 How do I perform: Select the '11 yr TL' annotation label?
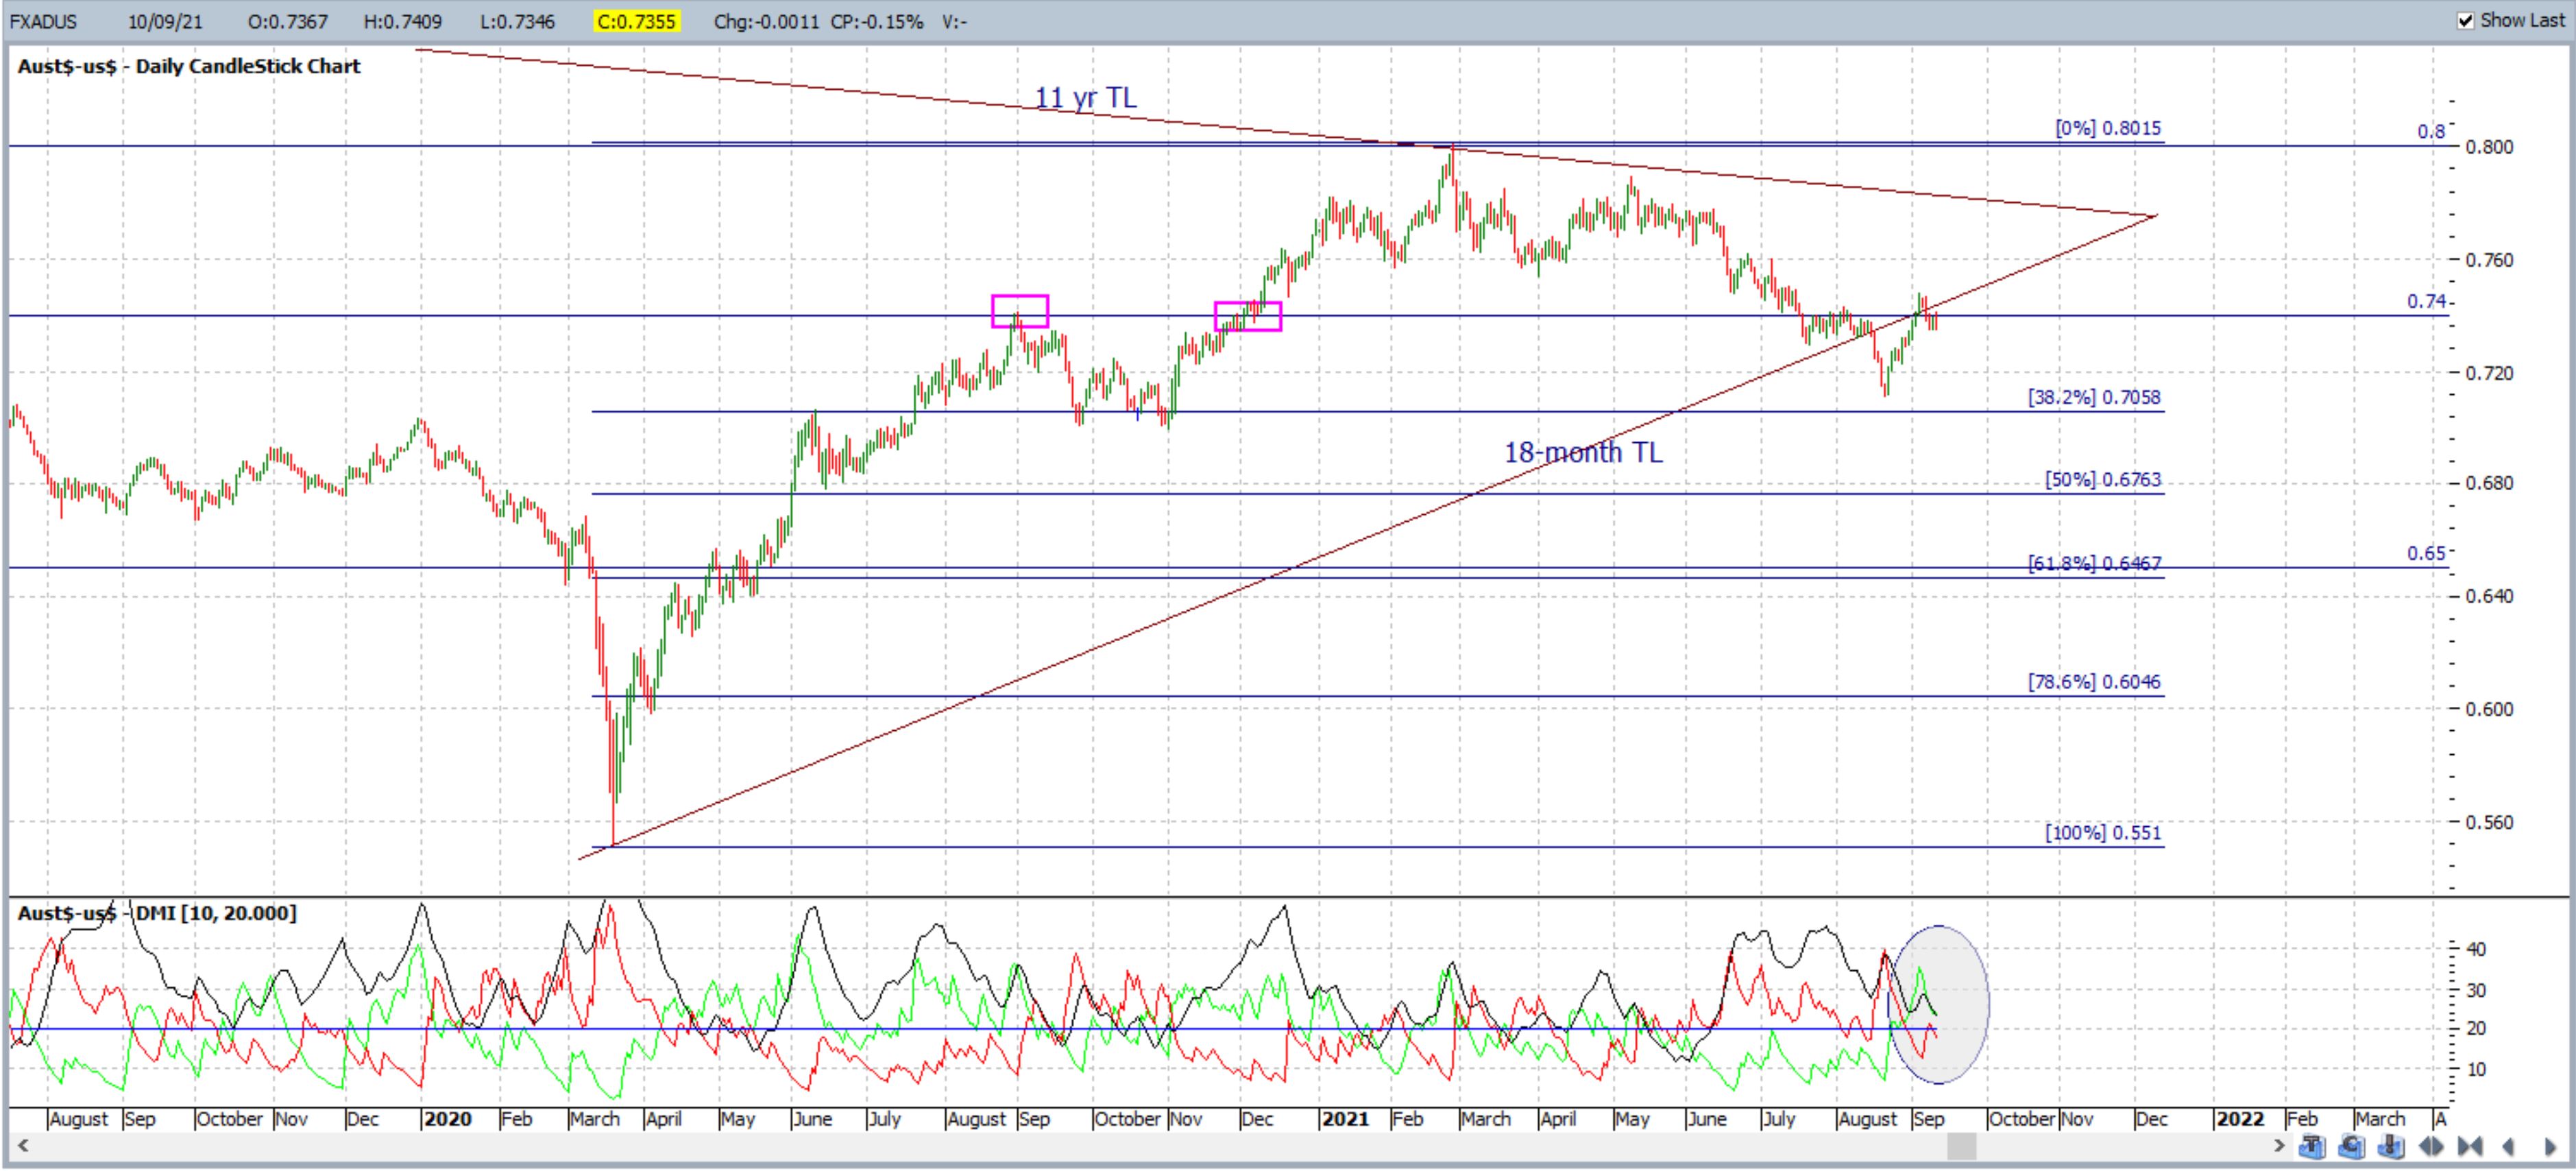point(1086,98)
